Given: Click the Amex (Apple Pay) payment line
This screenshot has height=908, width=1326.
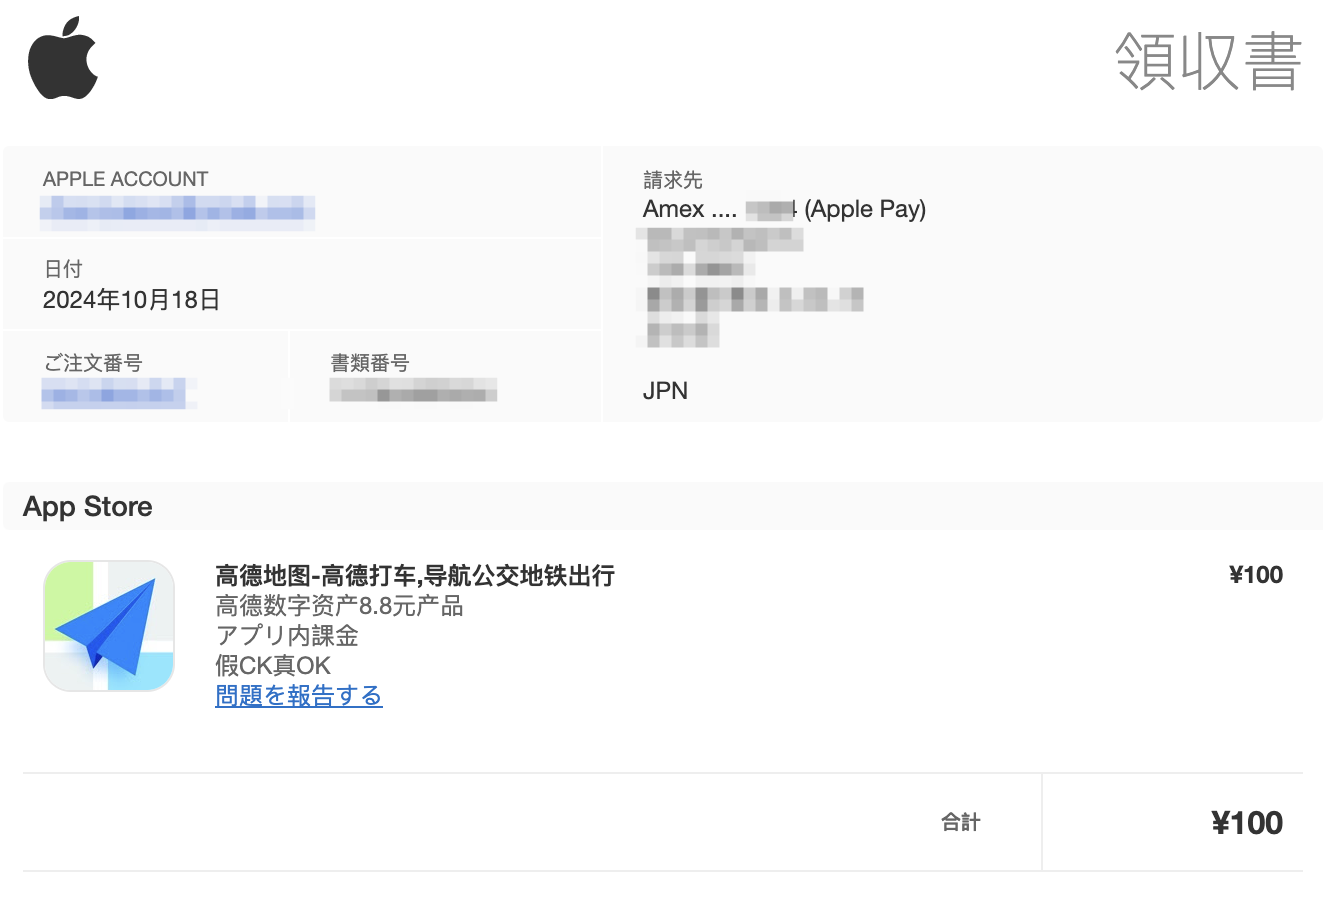Looking at the screenshot, I should point(784,209).
